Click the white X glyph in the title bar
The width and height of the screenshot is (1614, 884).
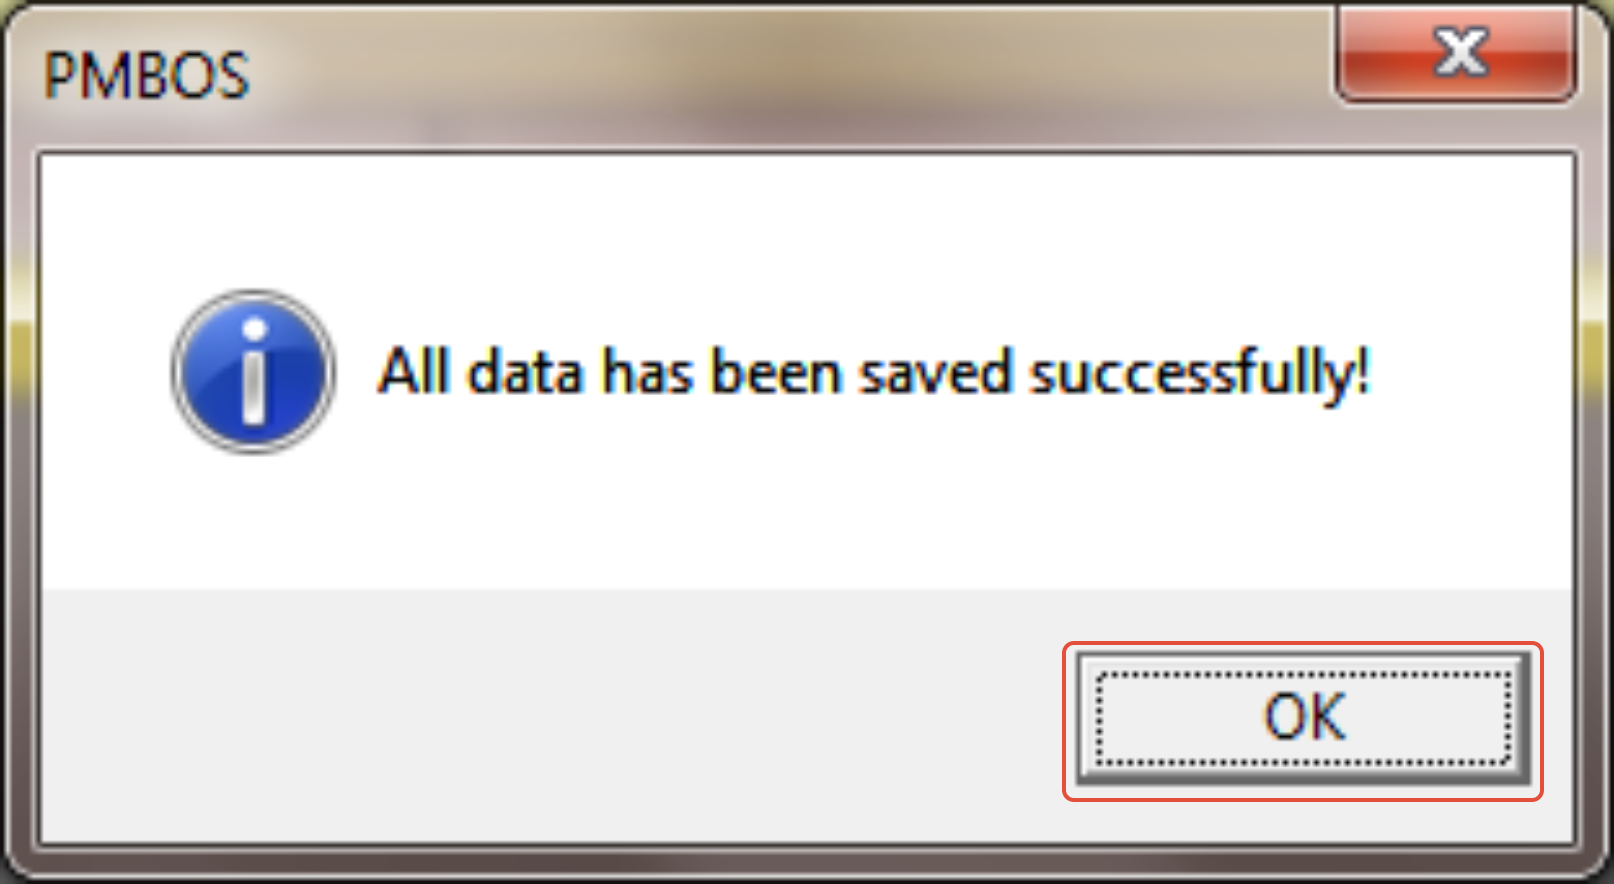click(x=1461, y=52)
